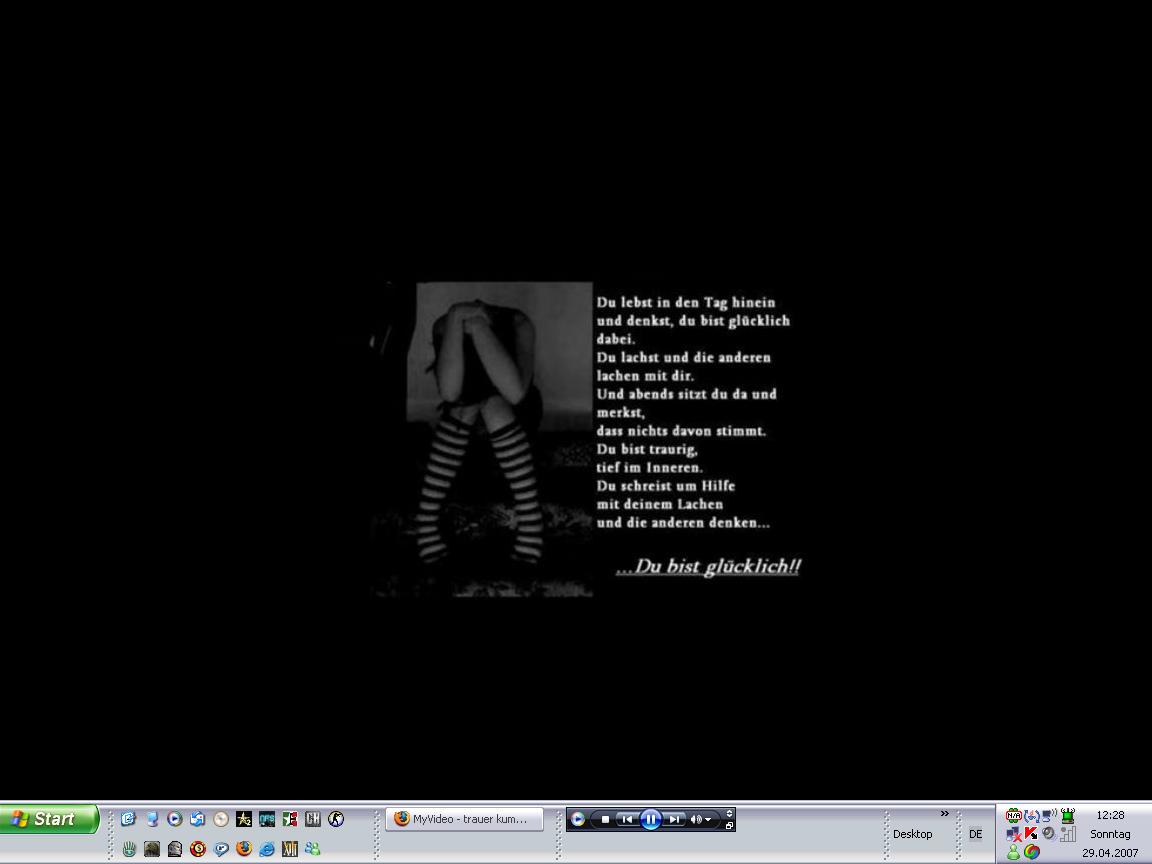Open the volume dropdown arrow in media player
Screen dimensions: 1152x864
[x=709, y=819]
